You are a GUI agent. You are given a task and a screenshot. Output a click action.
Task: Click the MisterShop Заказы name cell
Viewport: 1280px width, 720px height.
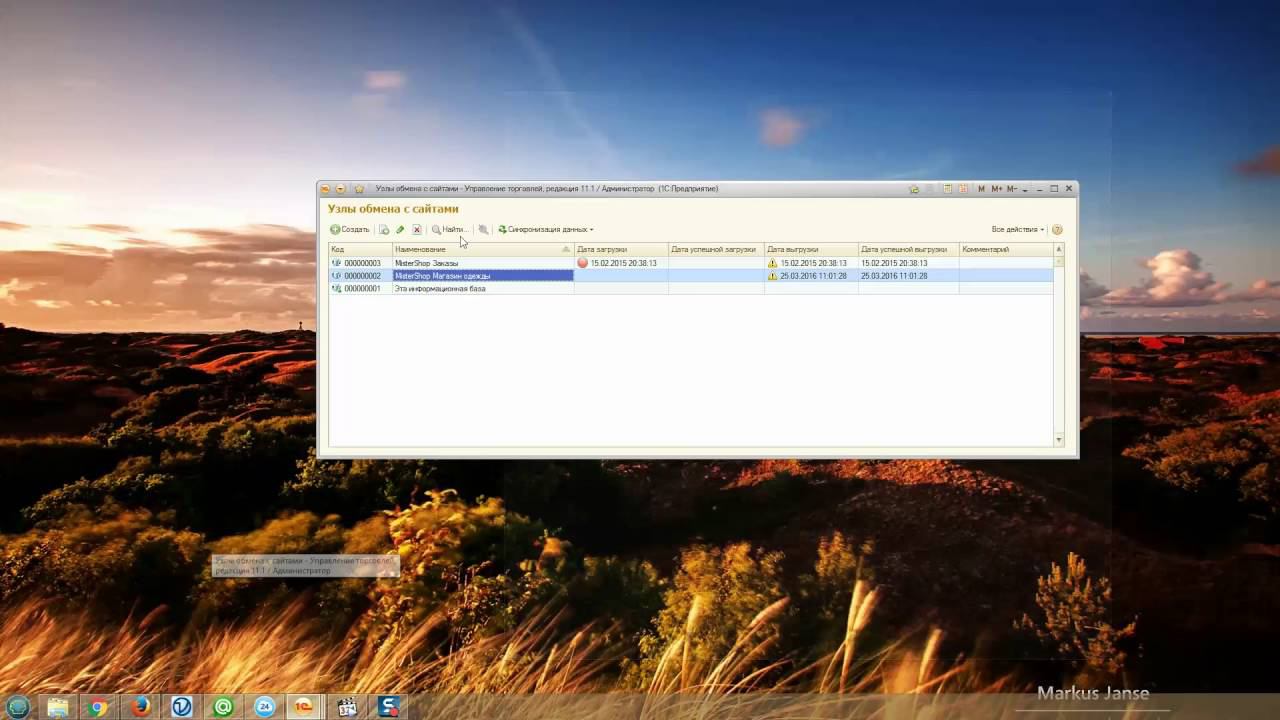pyautogui.click(x=483, y=263)
